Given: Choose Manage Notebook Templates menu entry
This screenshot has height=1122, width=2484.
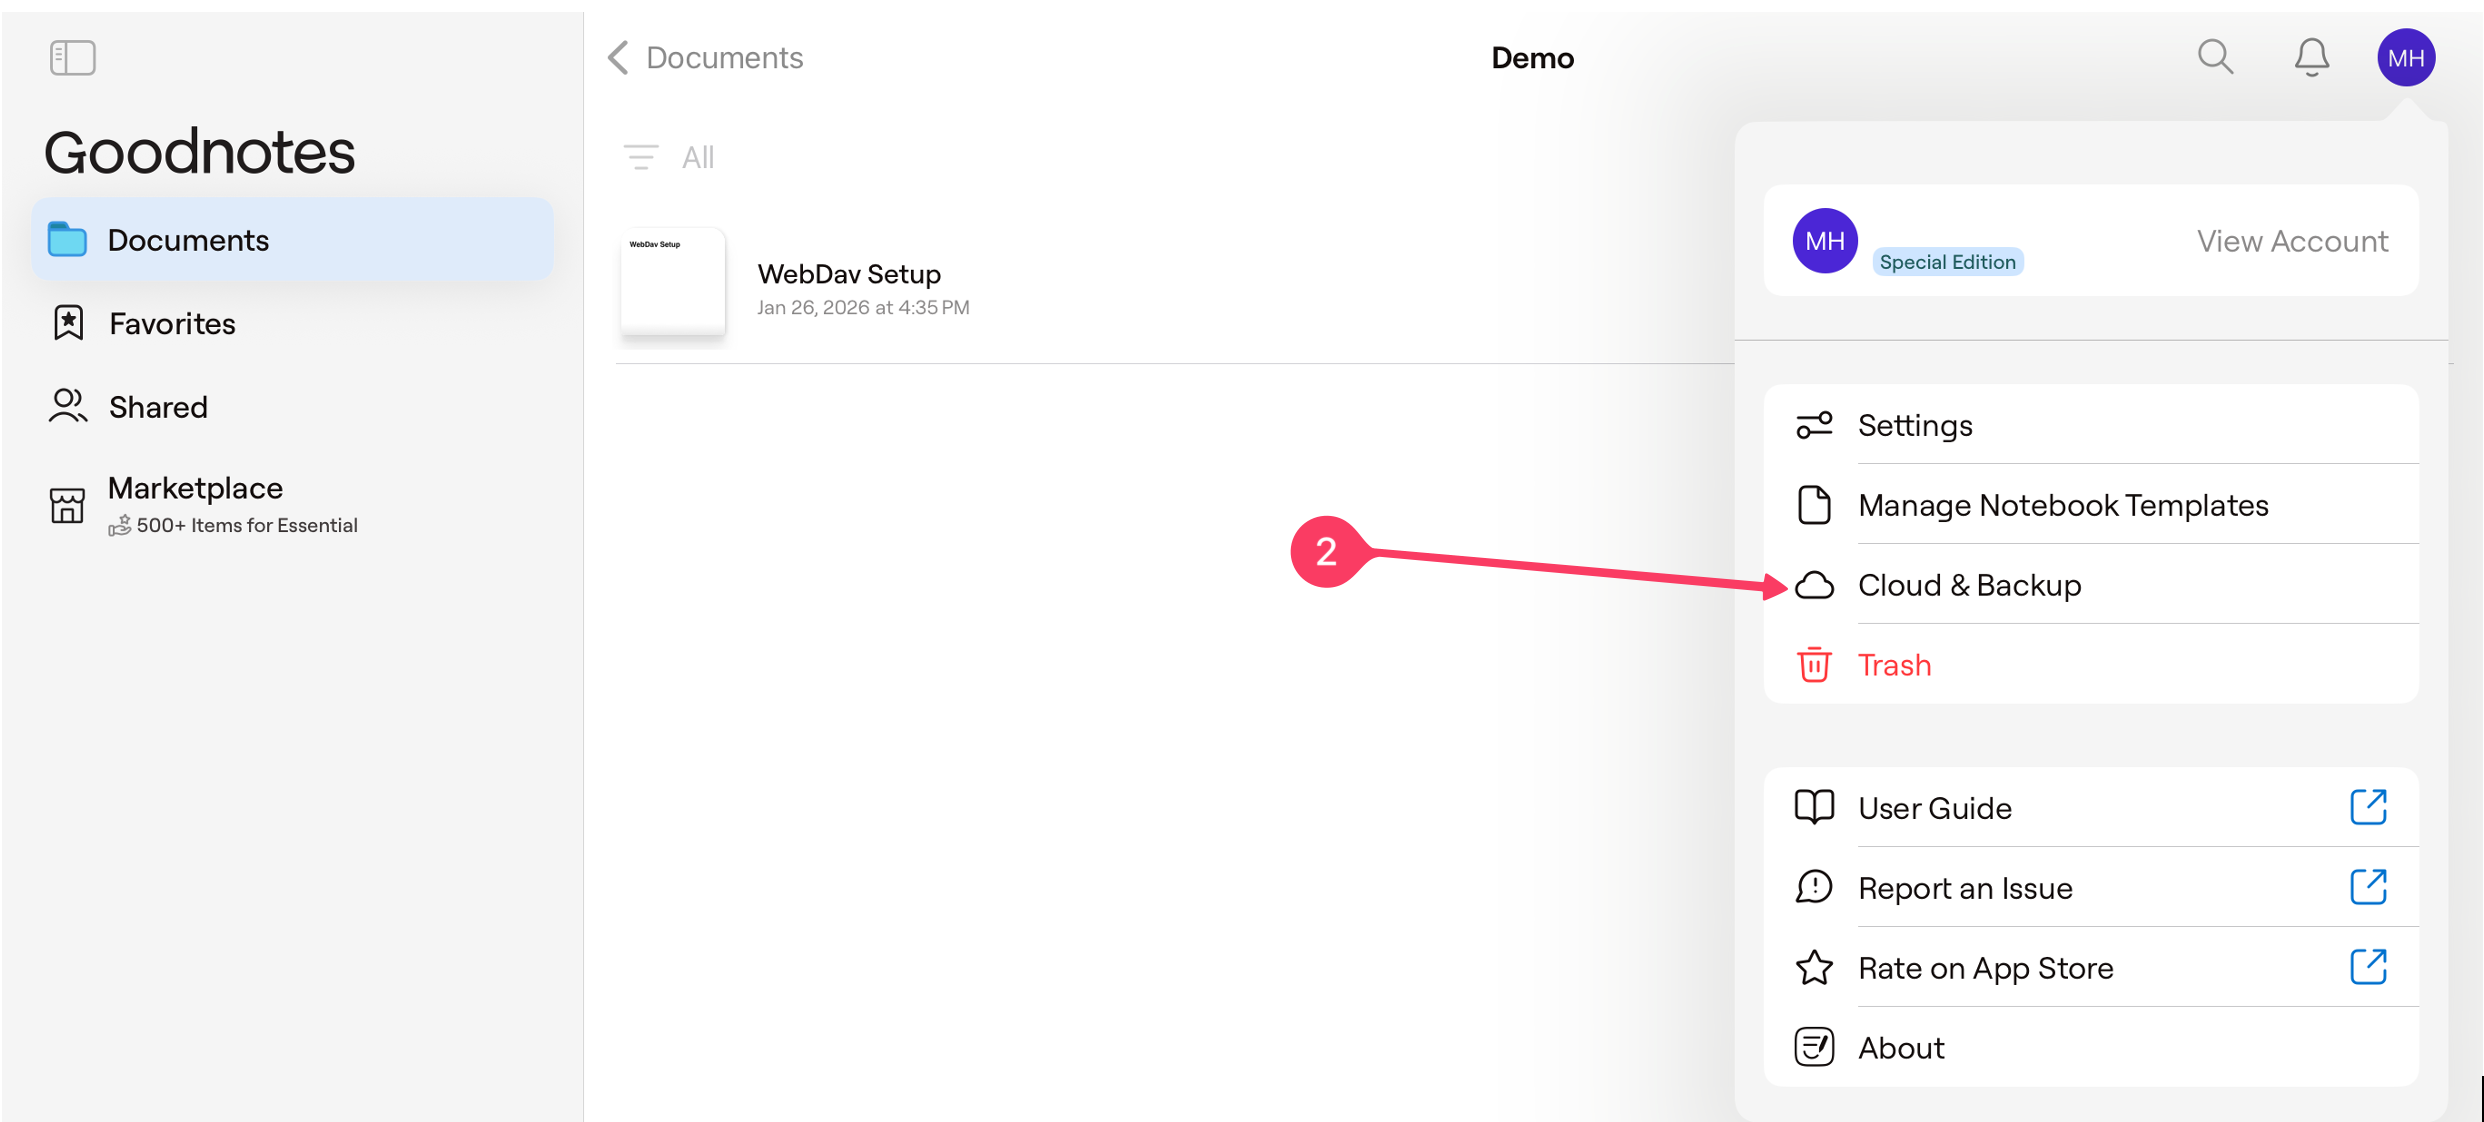Looking at the screenshot, I should (x=2091, y=505).
